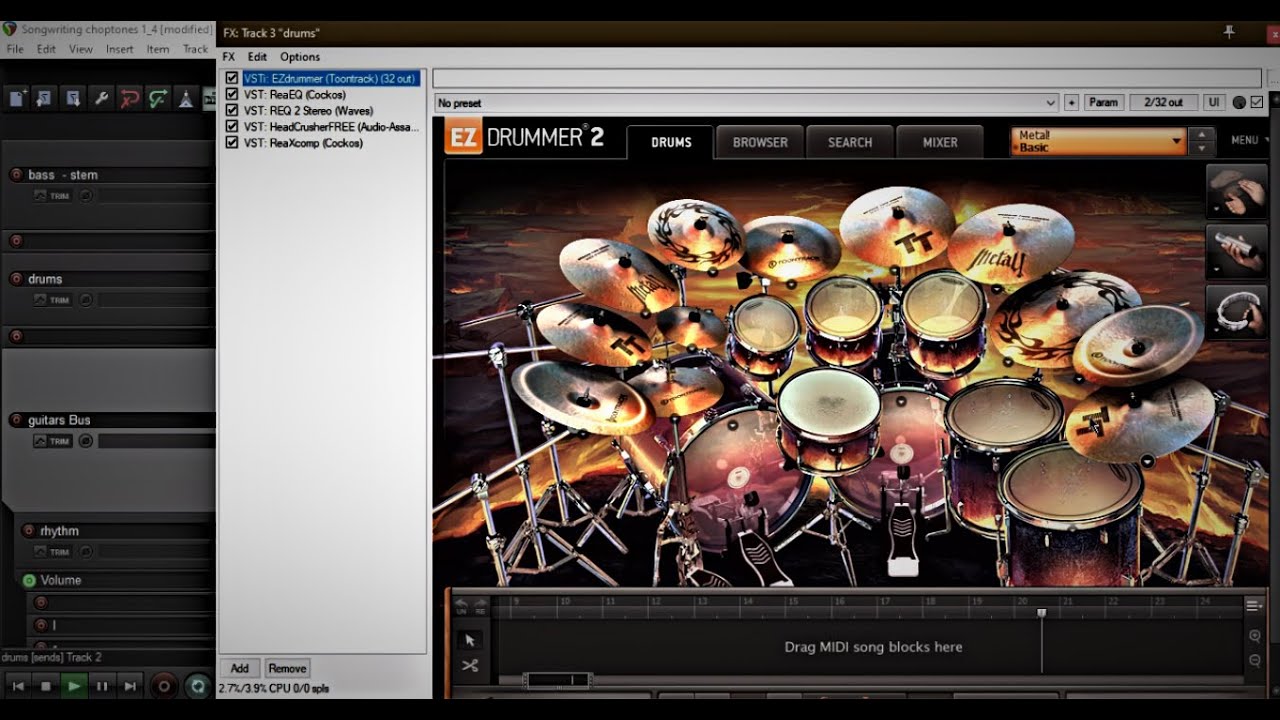
Task: Click the 2/32 out routing button
Action: [x=1162, y=102]
